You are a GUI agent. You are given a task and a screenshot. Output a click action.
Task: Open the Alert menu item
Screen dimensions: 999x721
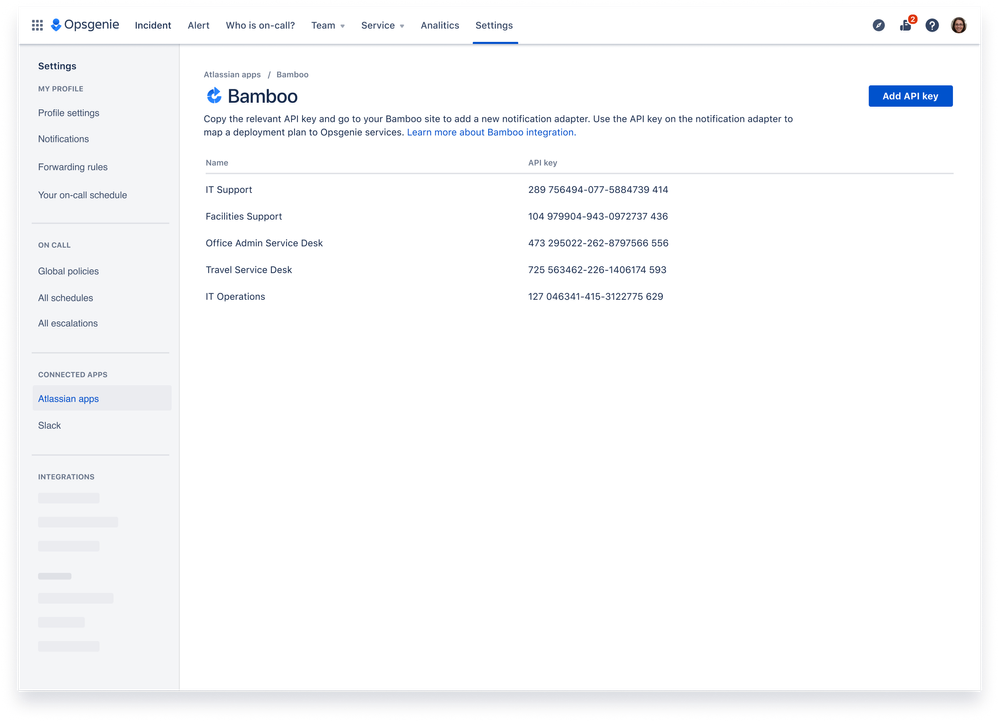click(x=198, y=25)
